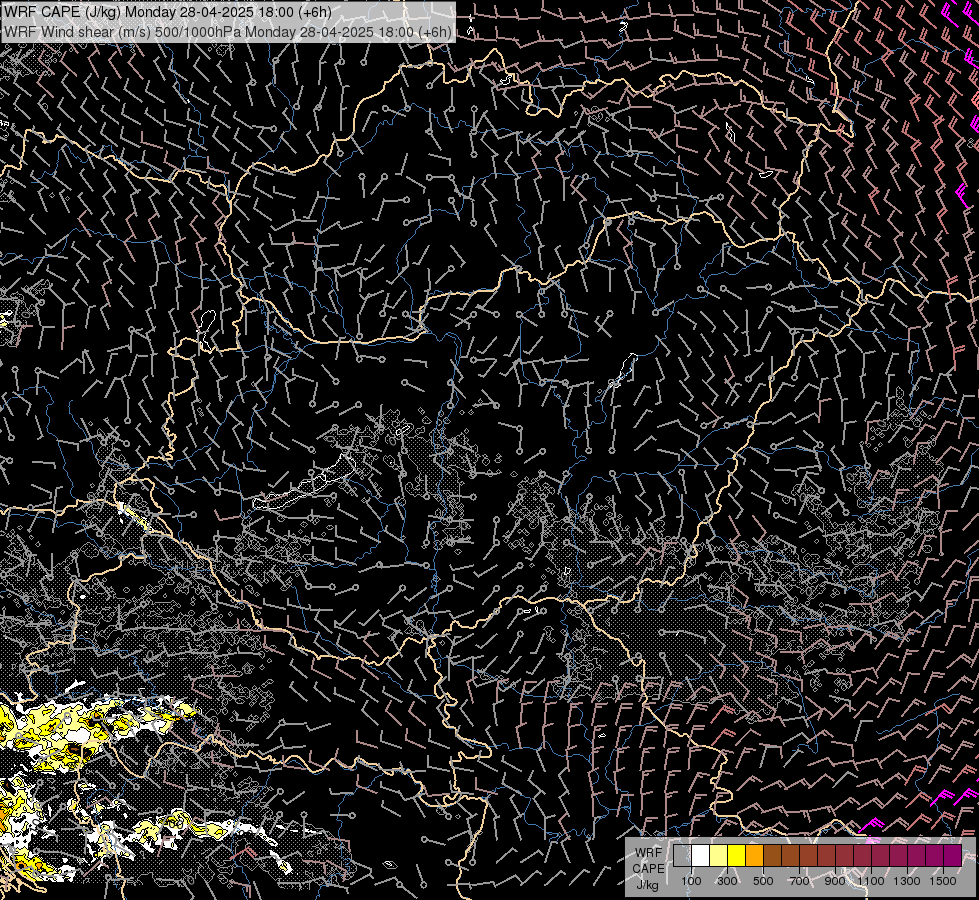The image size is (979, 900).
Task: Click the WRF Wind shear title line
Action: pos(228,32)
